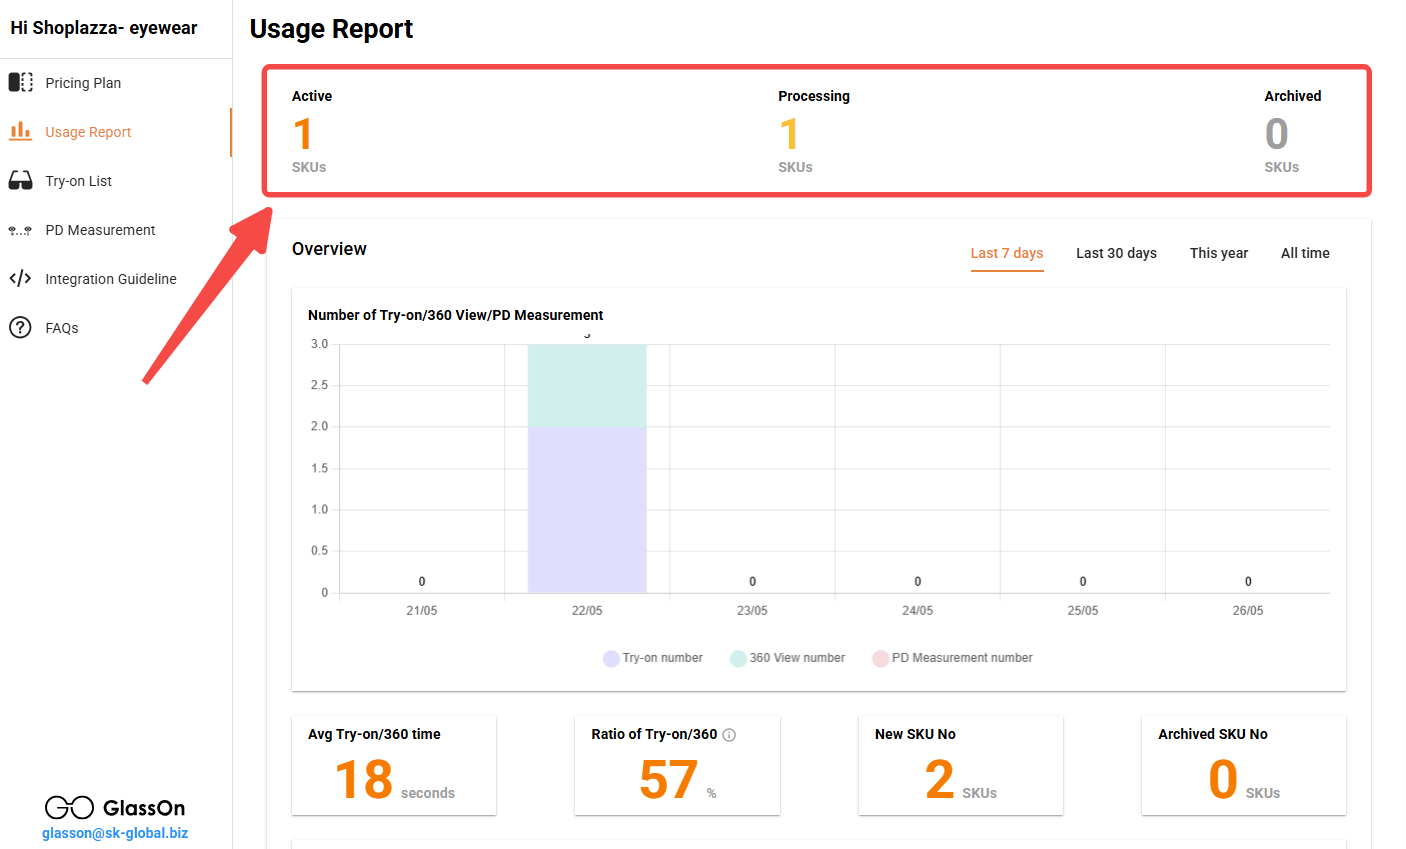The width and height of the screenshot is (1406, 849).
Task: Open the glasson@sk-global.biz email link
Action: click(115, 833)
